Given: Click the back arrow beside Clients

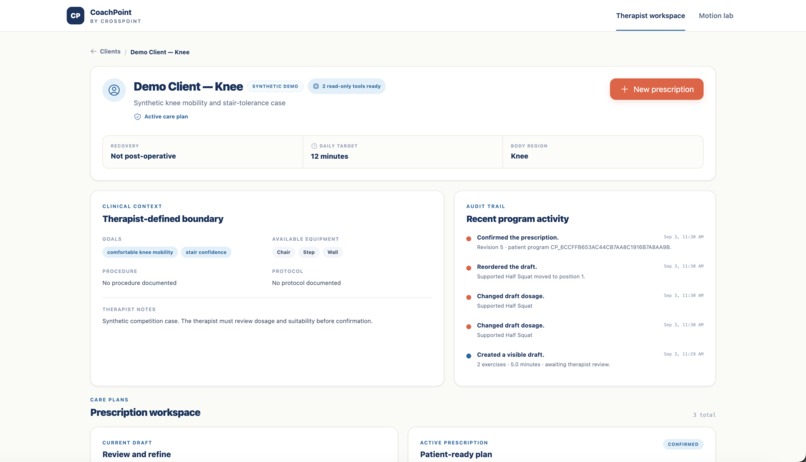Looking at the screenshot, I should point(93,51).
